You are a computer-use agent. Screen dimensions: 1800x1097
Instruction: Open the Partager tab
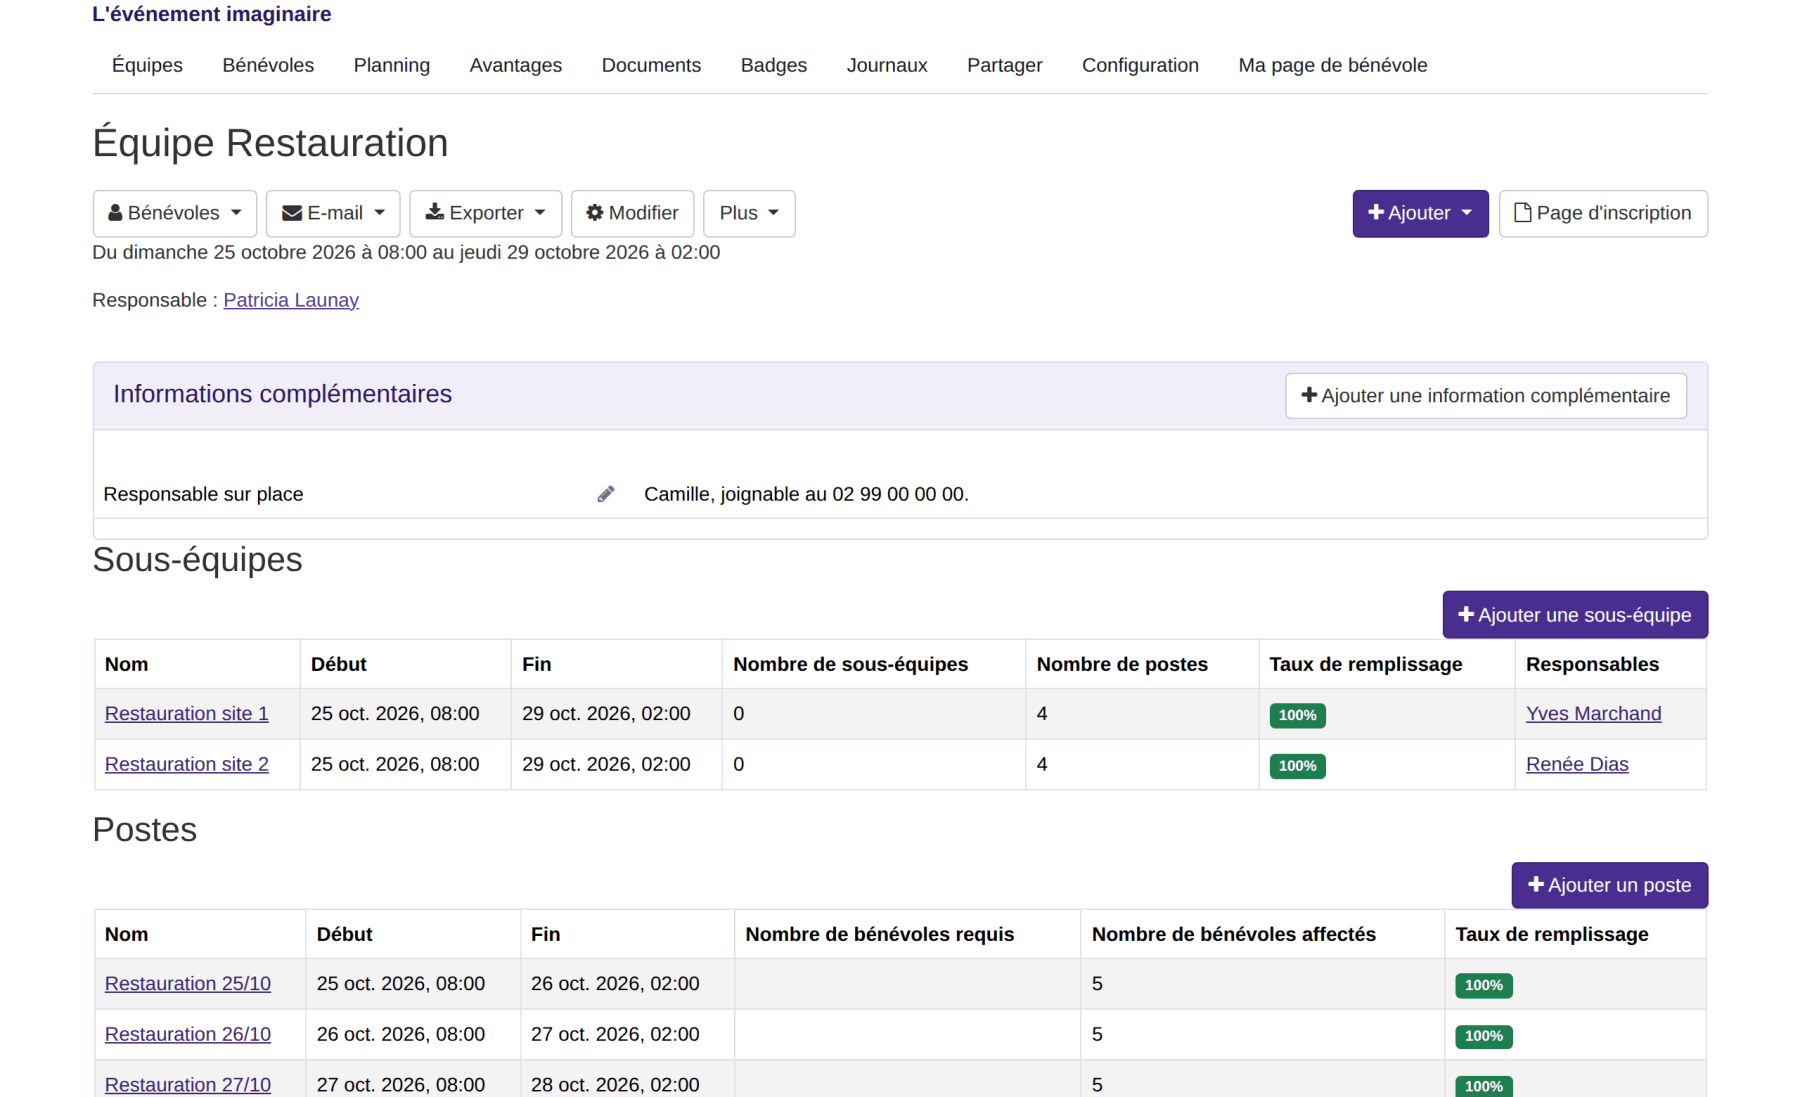[1005, 65]
